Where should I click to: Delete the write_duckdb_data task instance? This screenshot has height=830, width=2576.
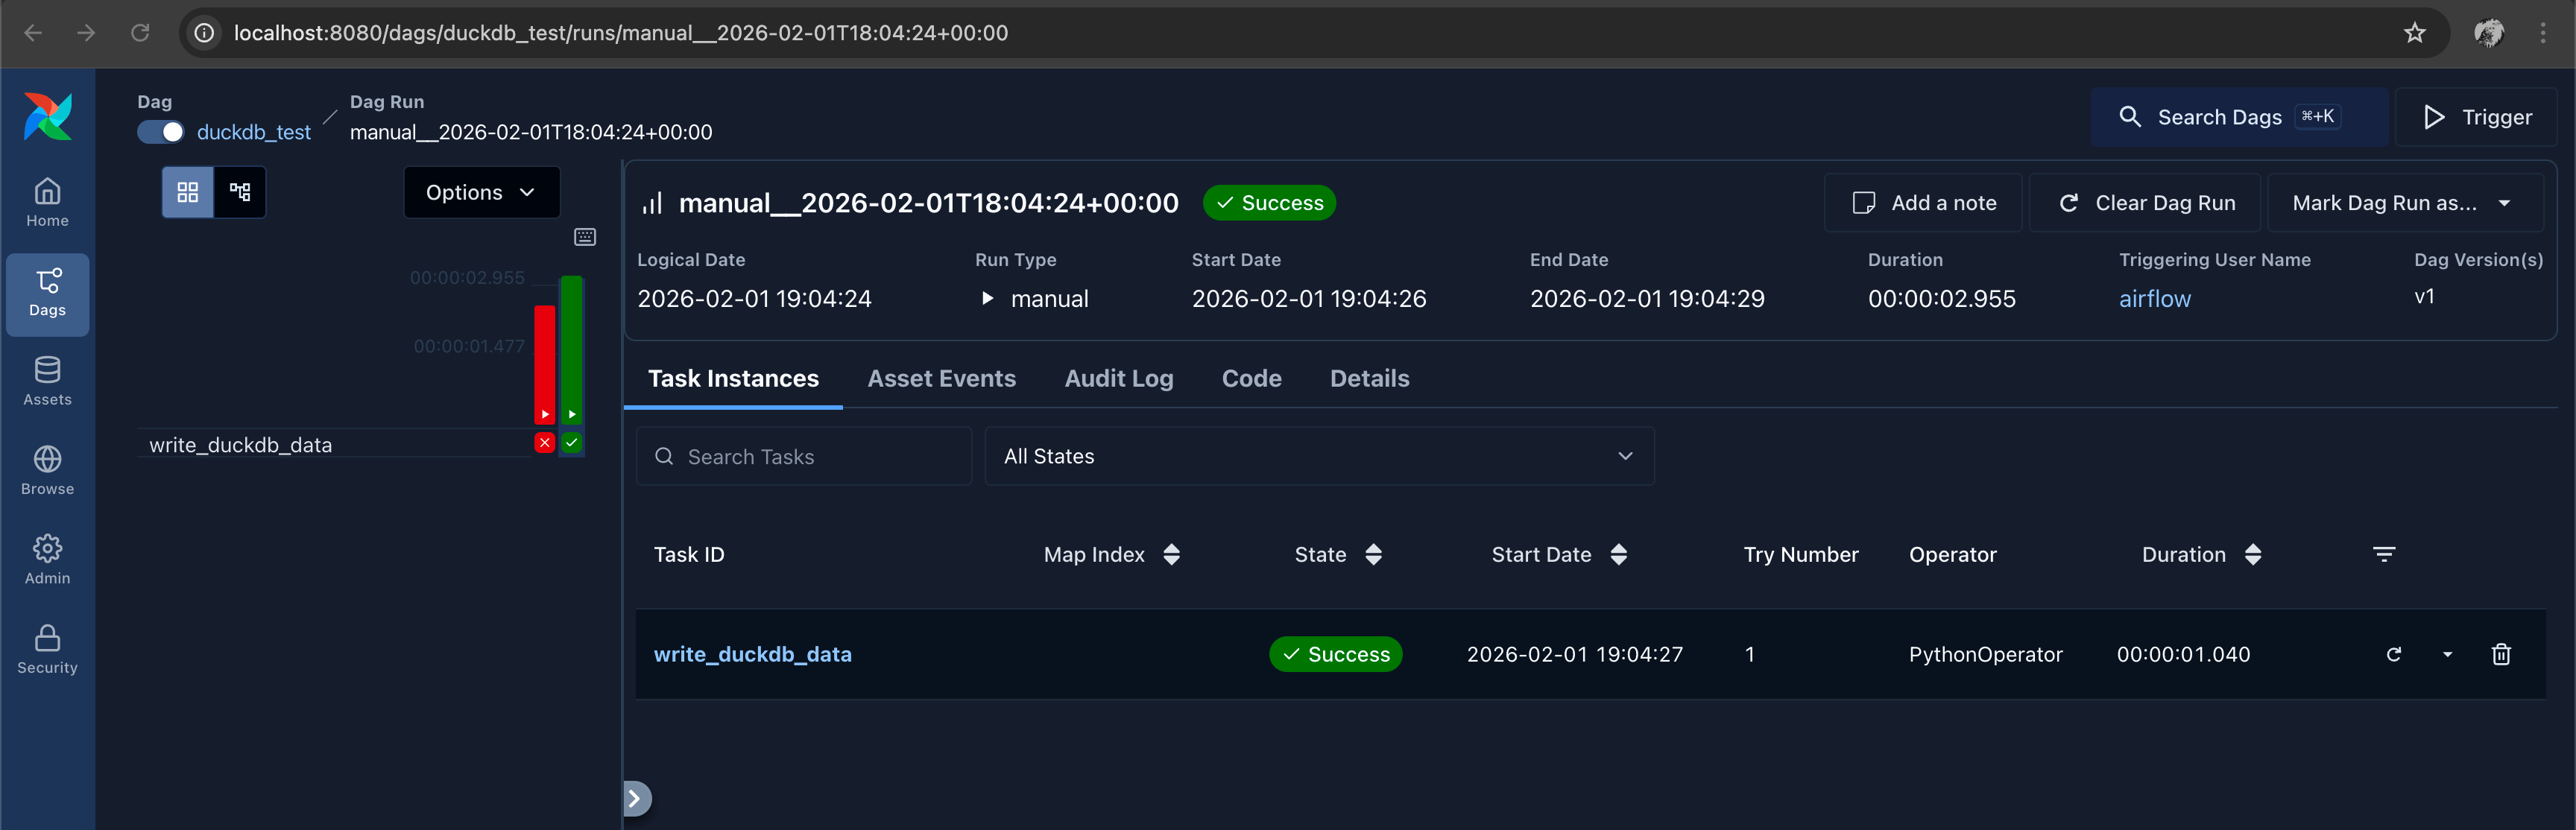coord(2500,654)
